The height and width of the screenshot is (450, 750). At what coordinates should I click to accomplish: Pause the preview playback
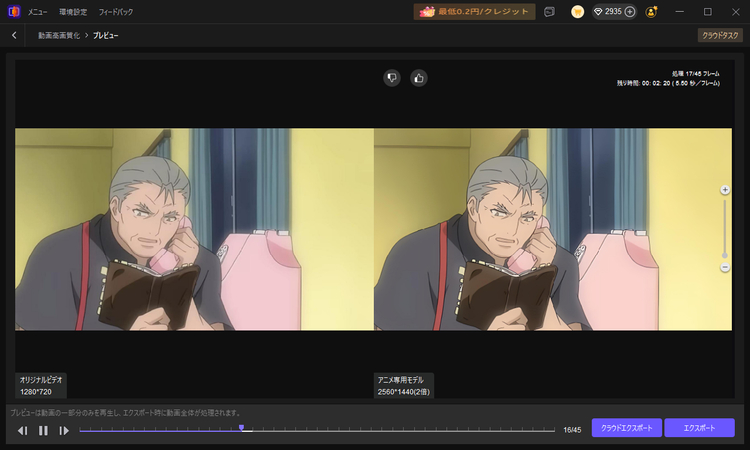pos(43,431)
